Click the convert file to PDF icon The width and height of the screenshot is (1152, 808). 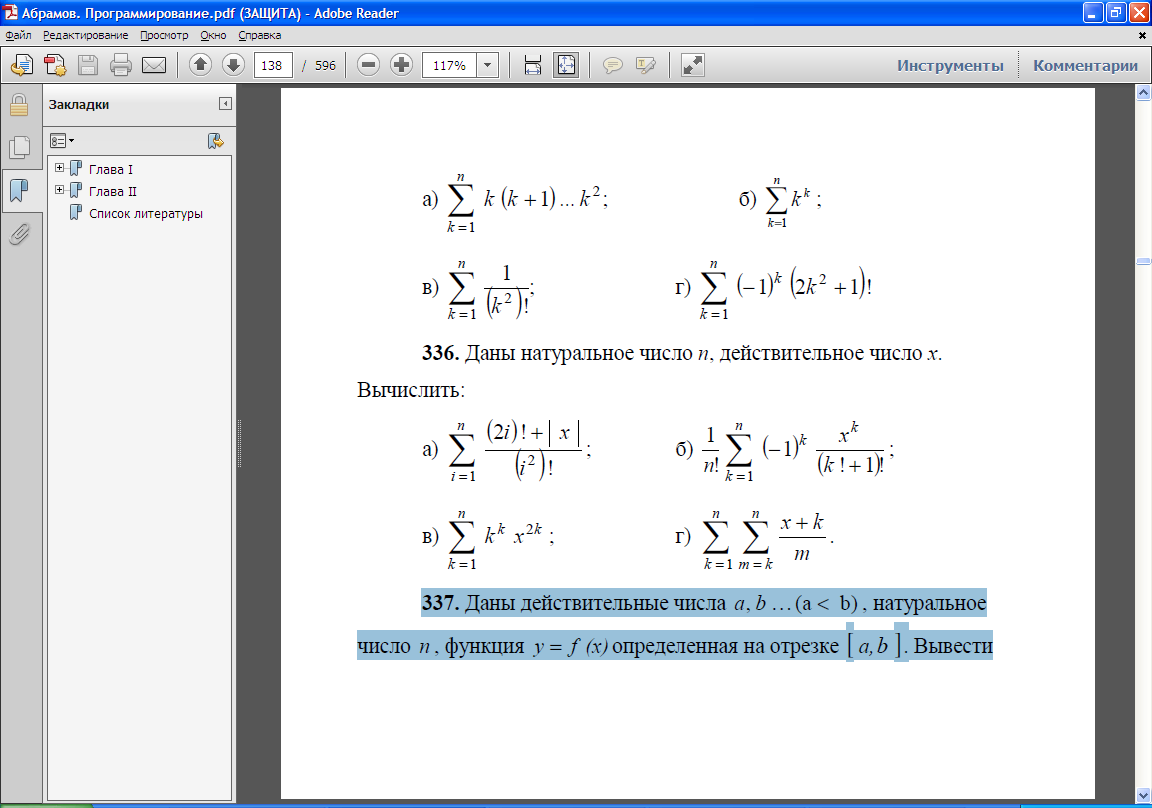[x=55, y=65]
